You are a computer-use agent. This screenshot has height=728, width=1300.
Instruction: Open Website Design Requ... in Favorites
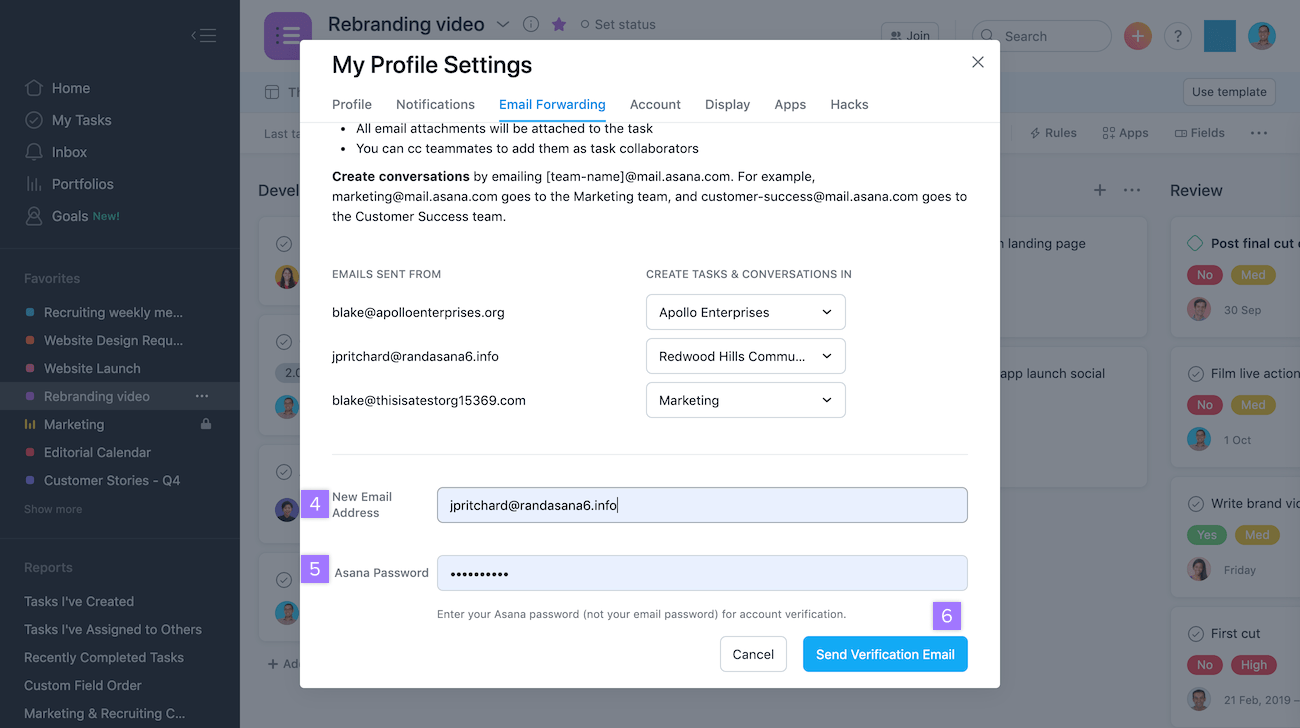click(x=113, y=340)
